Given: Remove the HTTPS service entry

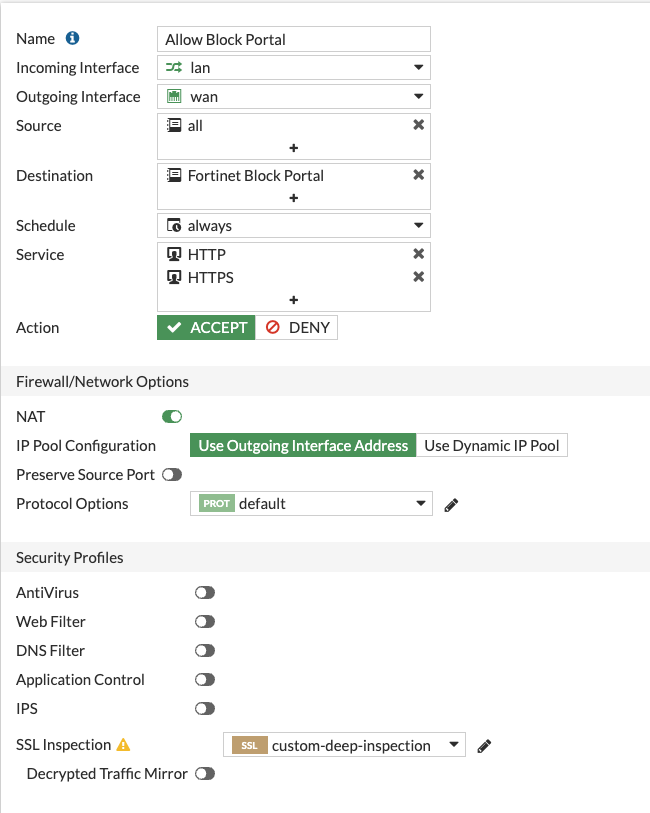Looking at the screenshot, I should point(419,277).
